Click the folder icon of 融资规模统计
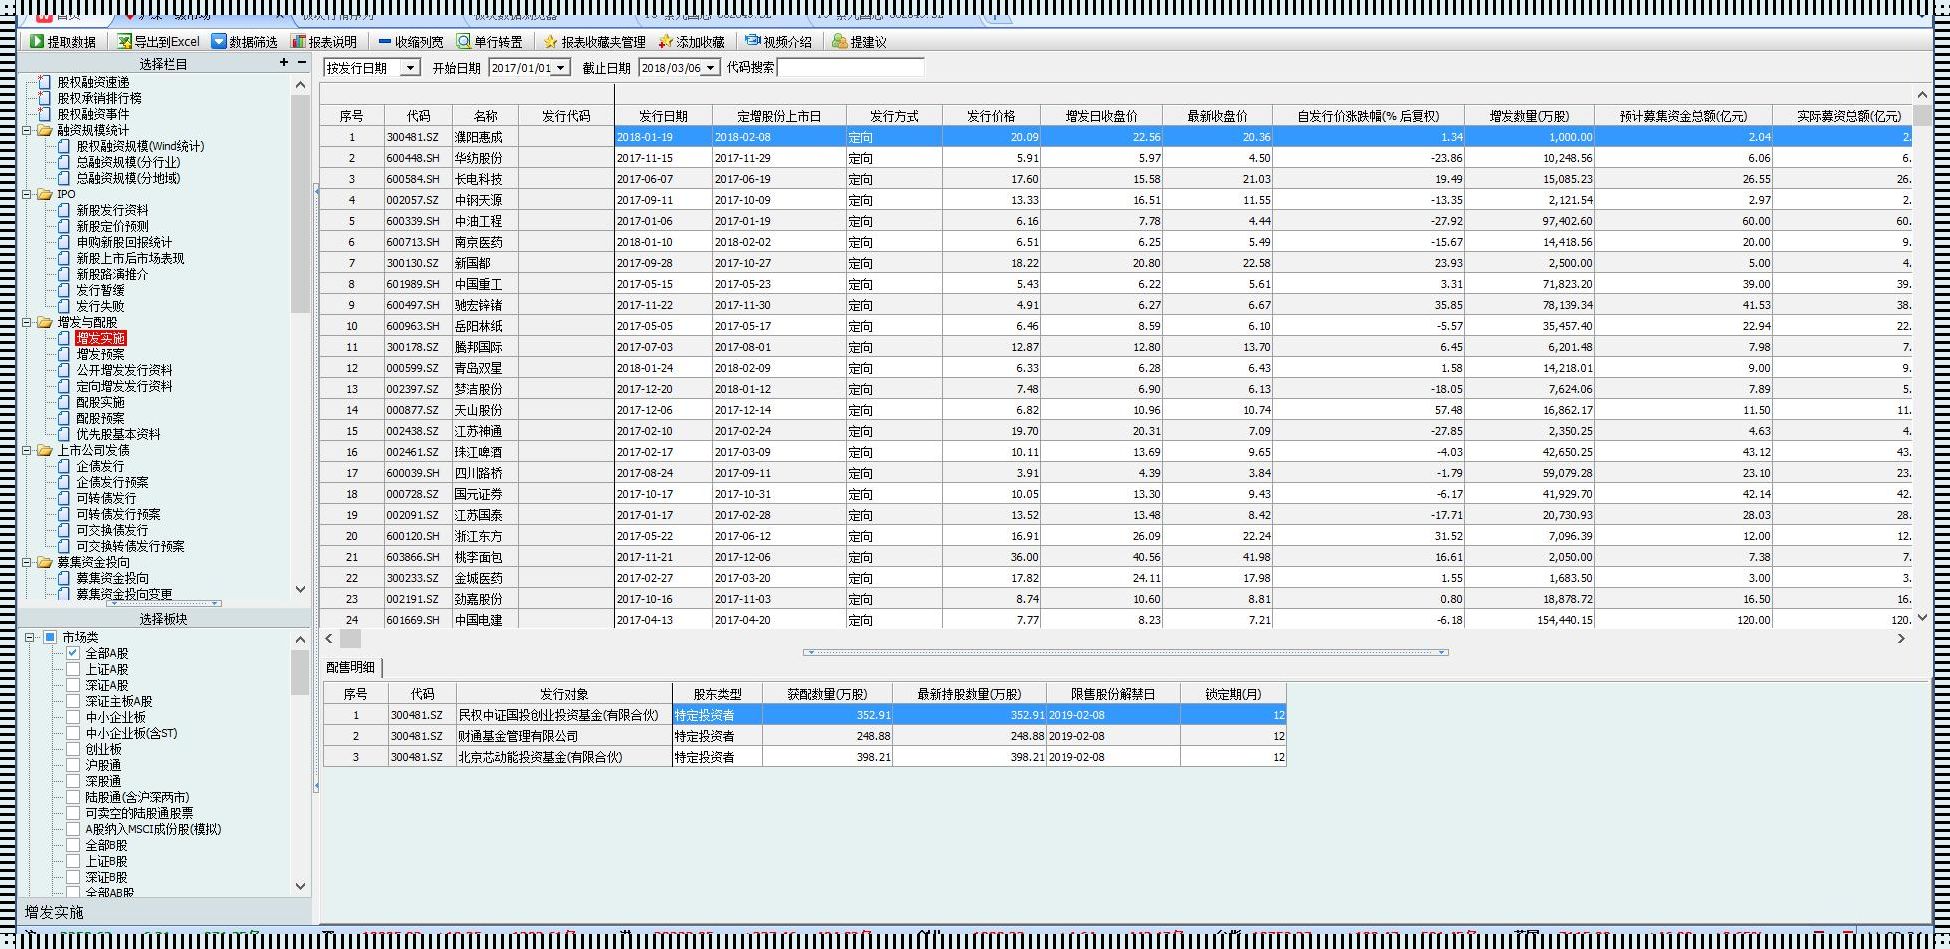The width and height of the screenshot is (1950, 949). tap(44, 130)
